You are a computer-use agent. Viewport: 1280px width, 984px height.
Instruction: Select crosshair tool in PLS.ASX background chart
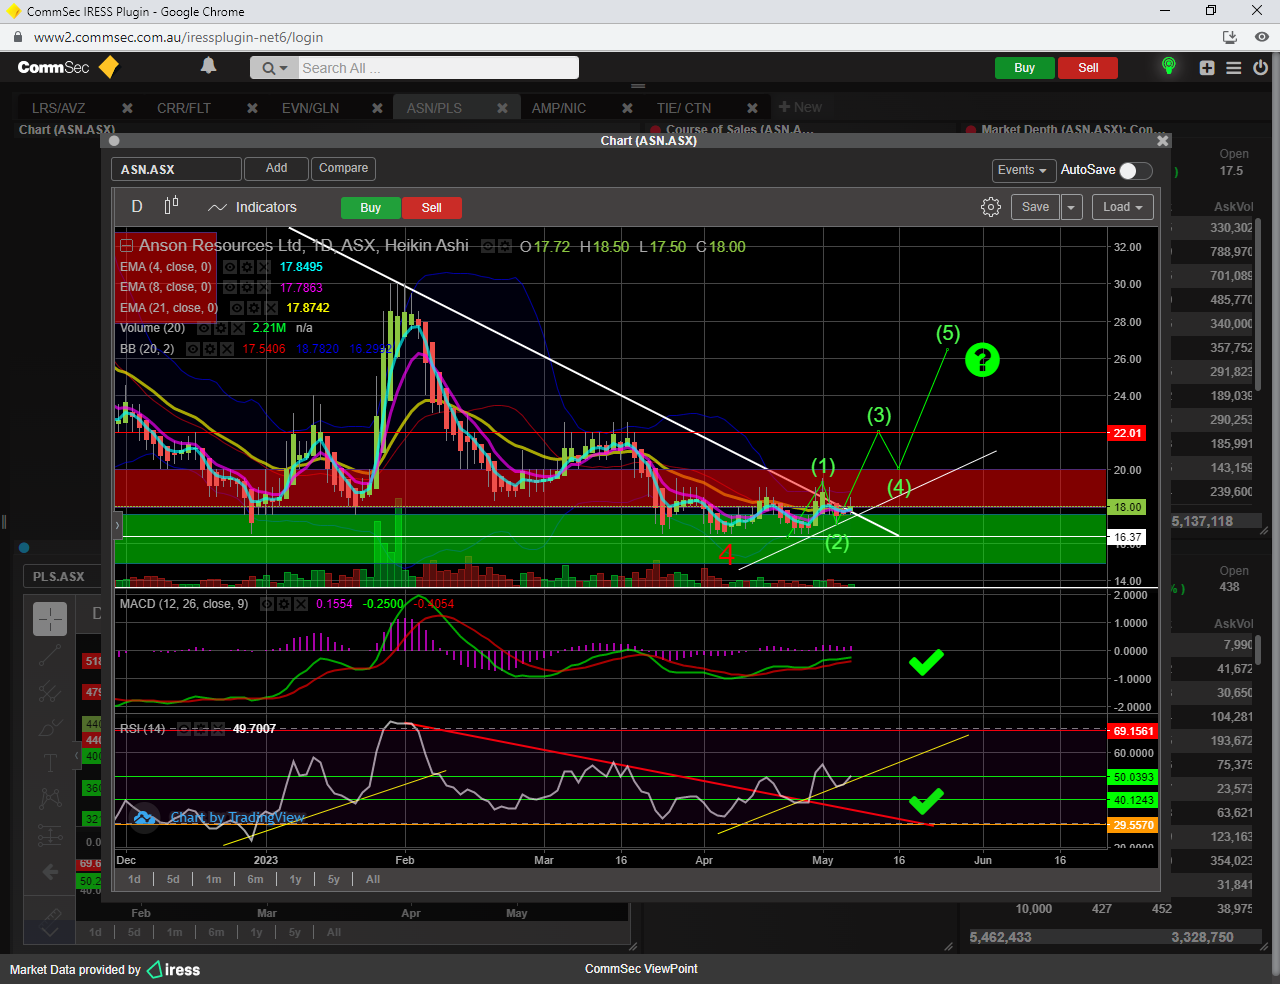[x=50, y=619]
